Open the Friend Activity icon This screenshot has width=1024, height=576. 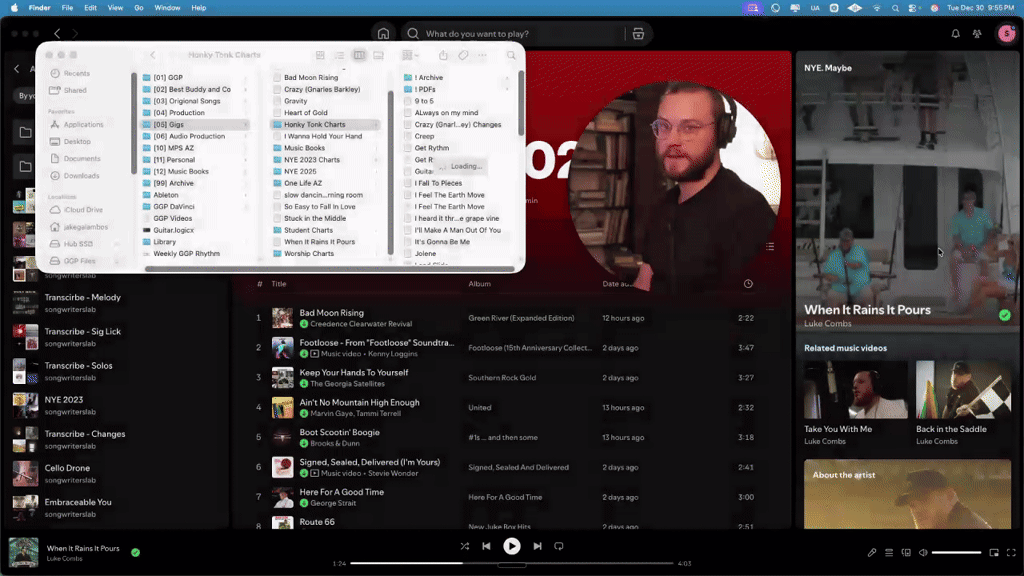977,34
